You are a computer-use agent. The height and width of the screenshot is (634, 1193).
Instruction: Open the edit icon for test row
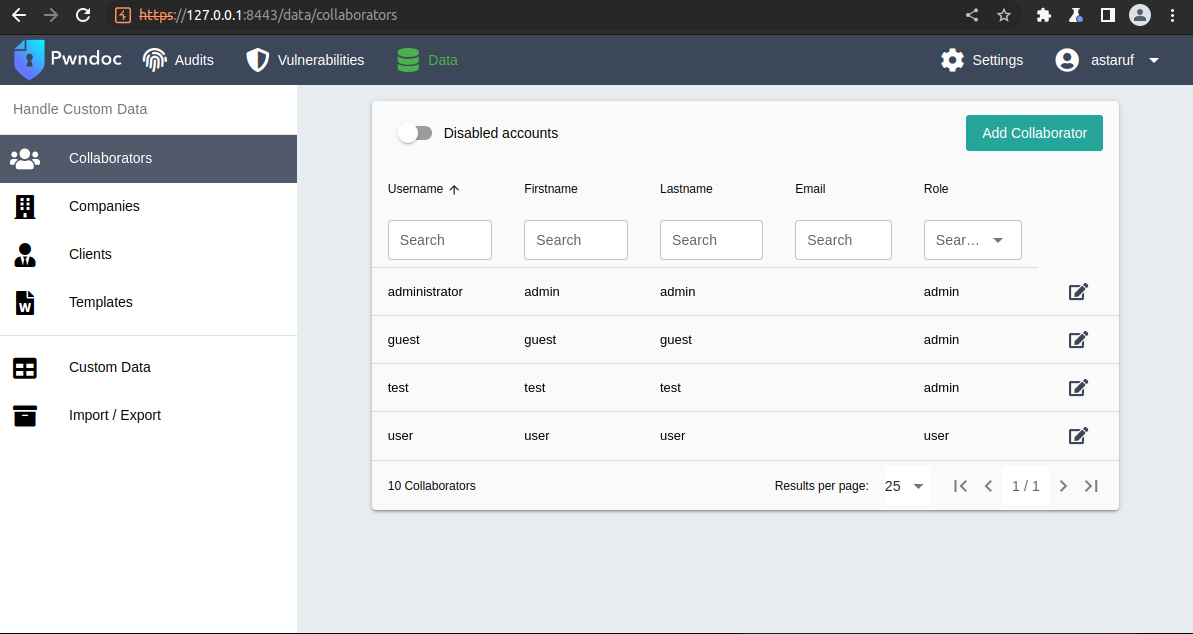[1078, 388]
